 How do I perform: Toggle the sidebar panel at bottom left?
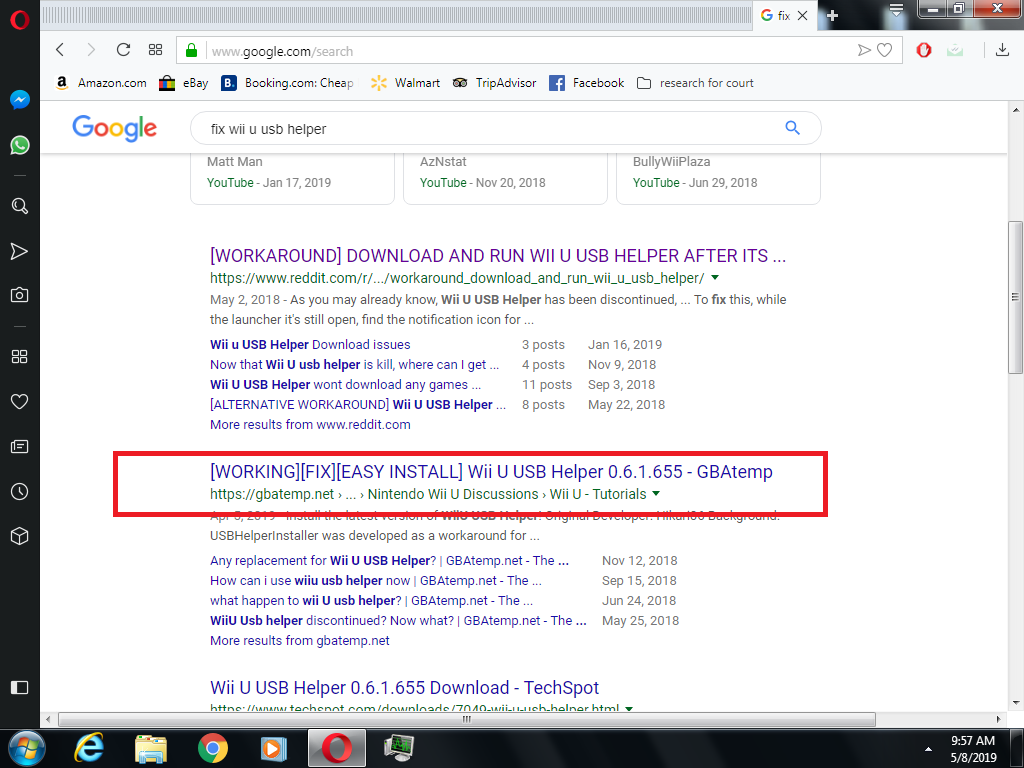click(x=20, y=688)
